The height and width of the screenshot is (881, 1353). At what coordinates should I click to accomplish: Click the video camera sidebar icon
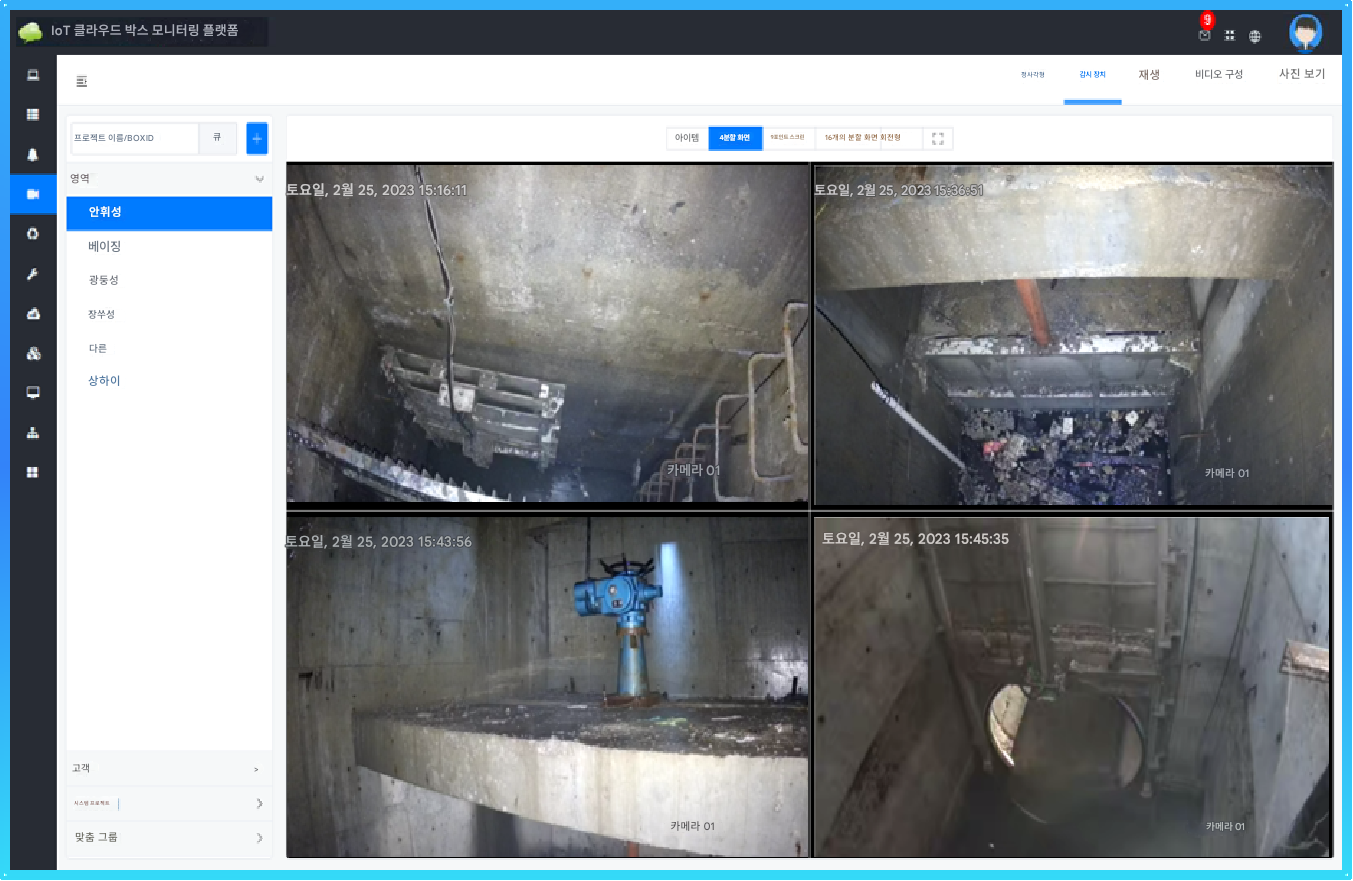coord(33,194)
